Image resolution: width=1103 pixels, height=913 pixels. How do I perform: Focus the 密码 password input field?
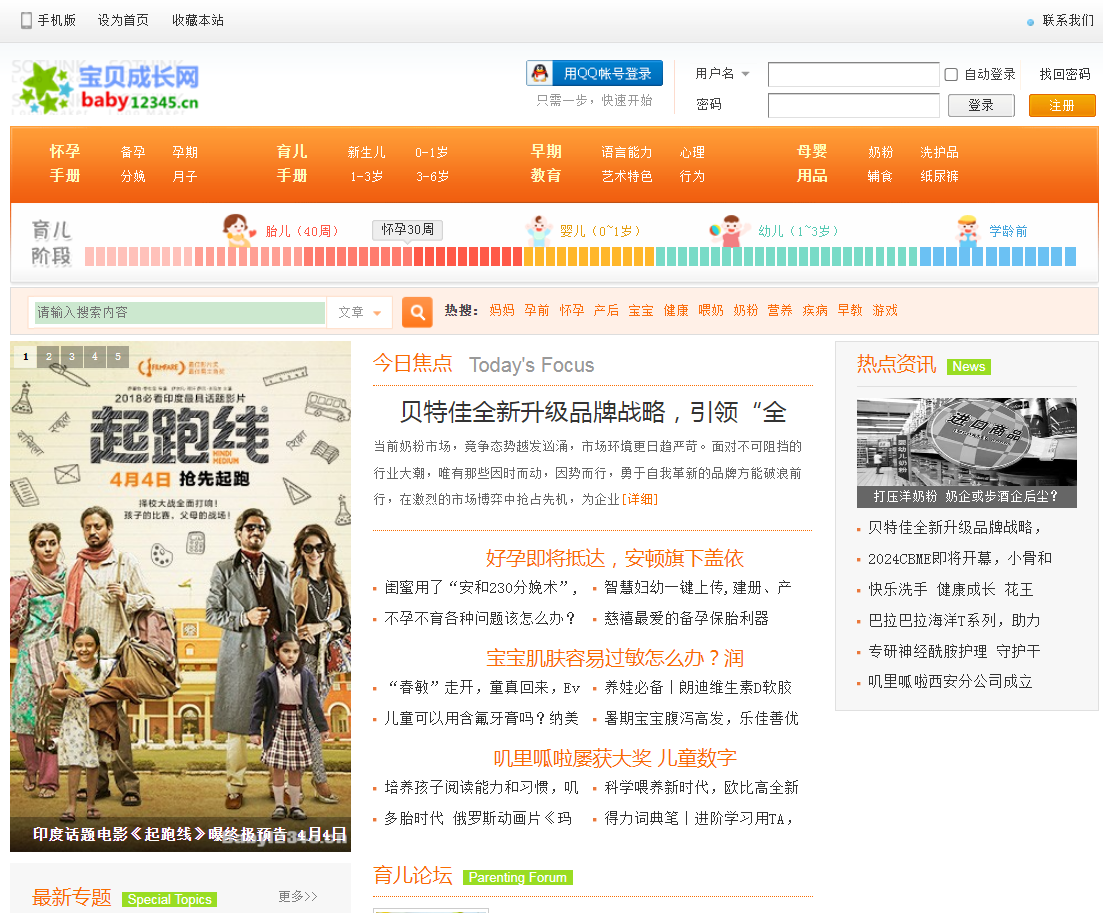pos(853,106)
